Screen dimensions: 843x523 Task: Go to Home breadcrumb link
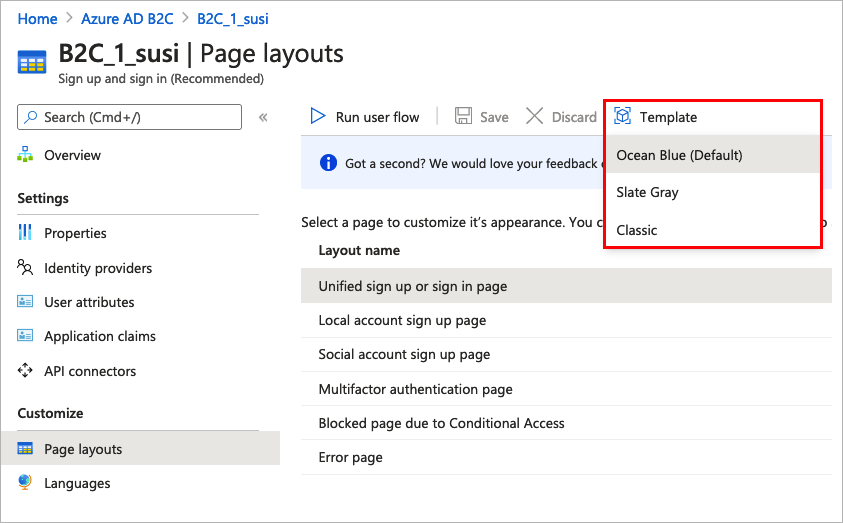[38, 19]
